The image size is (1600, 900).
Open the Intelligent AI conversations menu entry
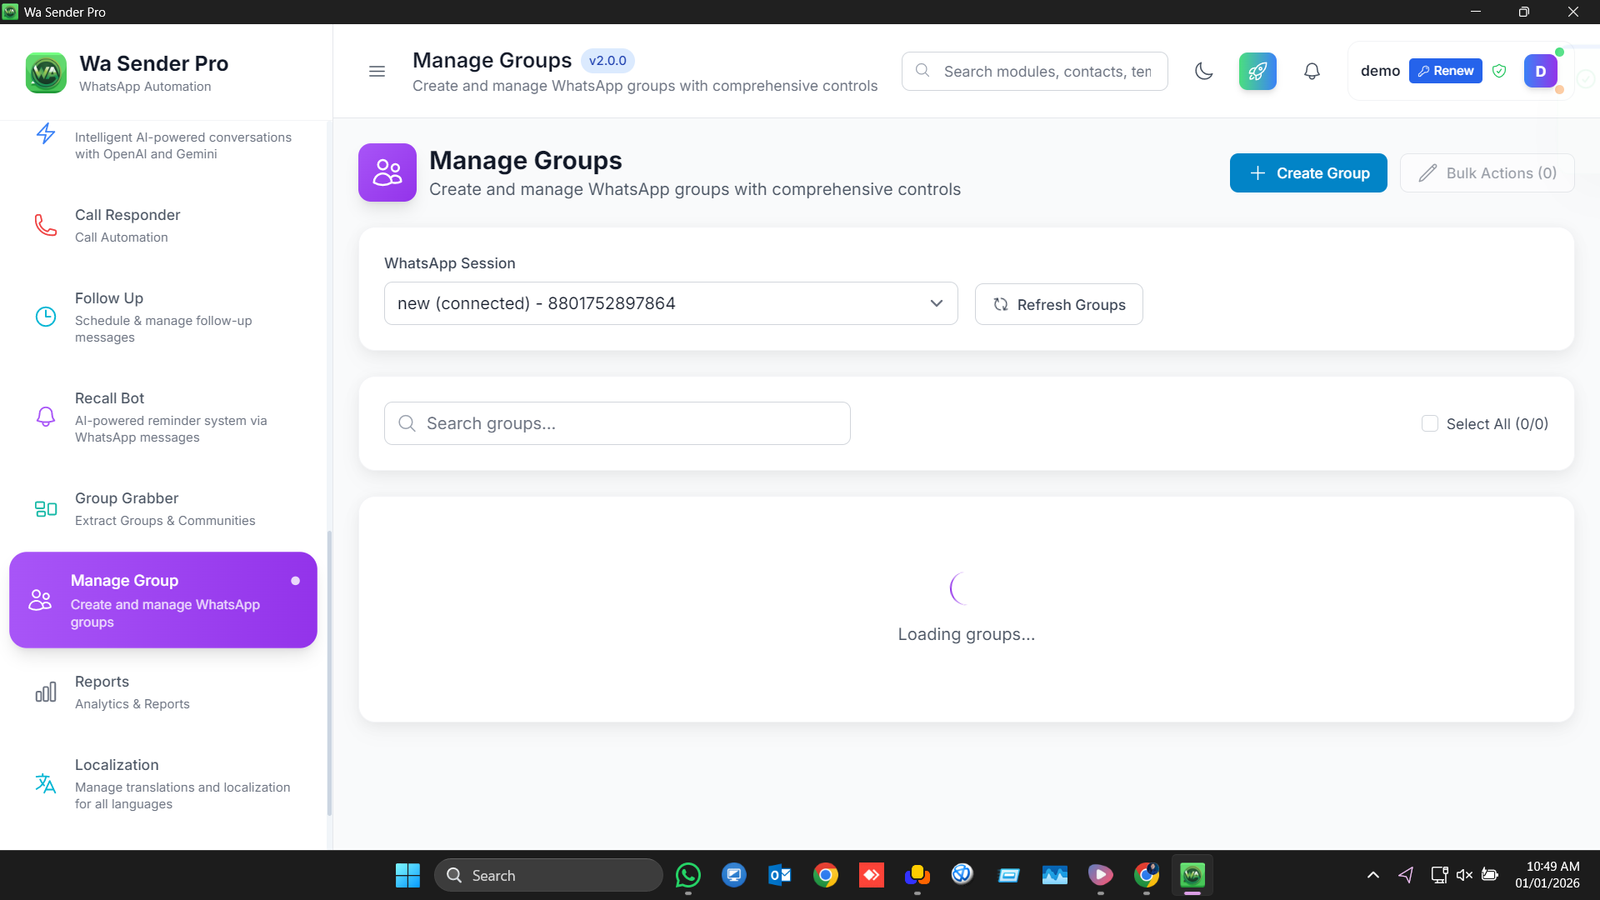[163, 145]
